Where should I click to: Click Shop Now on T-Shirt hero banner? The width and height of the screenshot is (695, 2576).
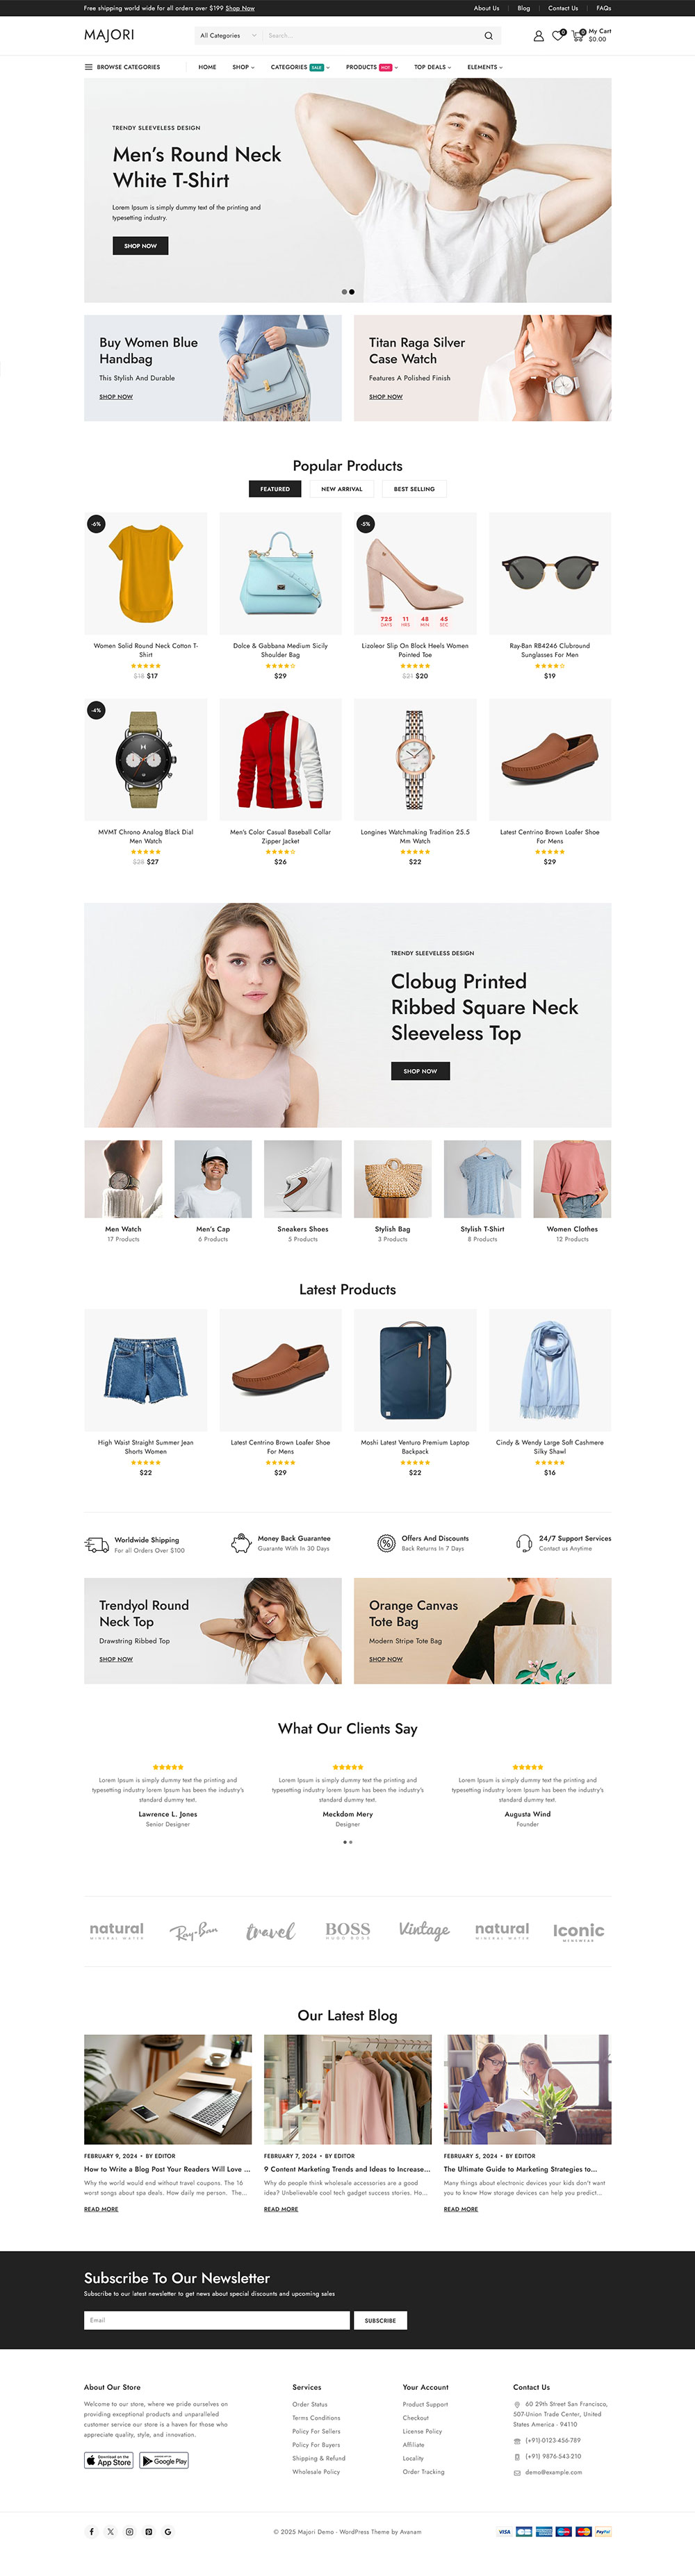pyautogui.click(x=140, y=245)
